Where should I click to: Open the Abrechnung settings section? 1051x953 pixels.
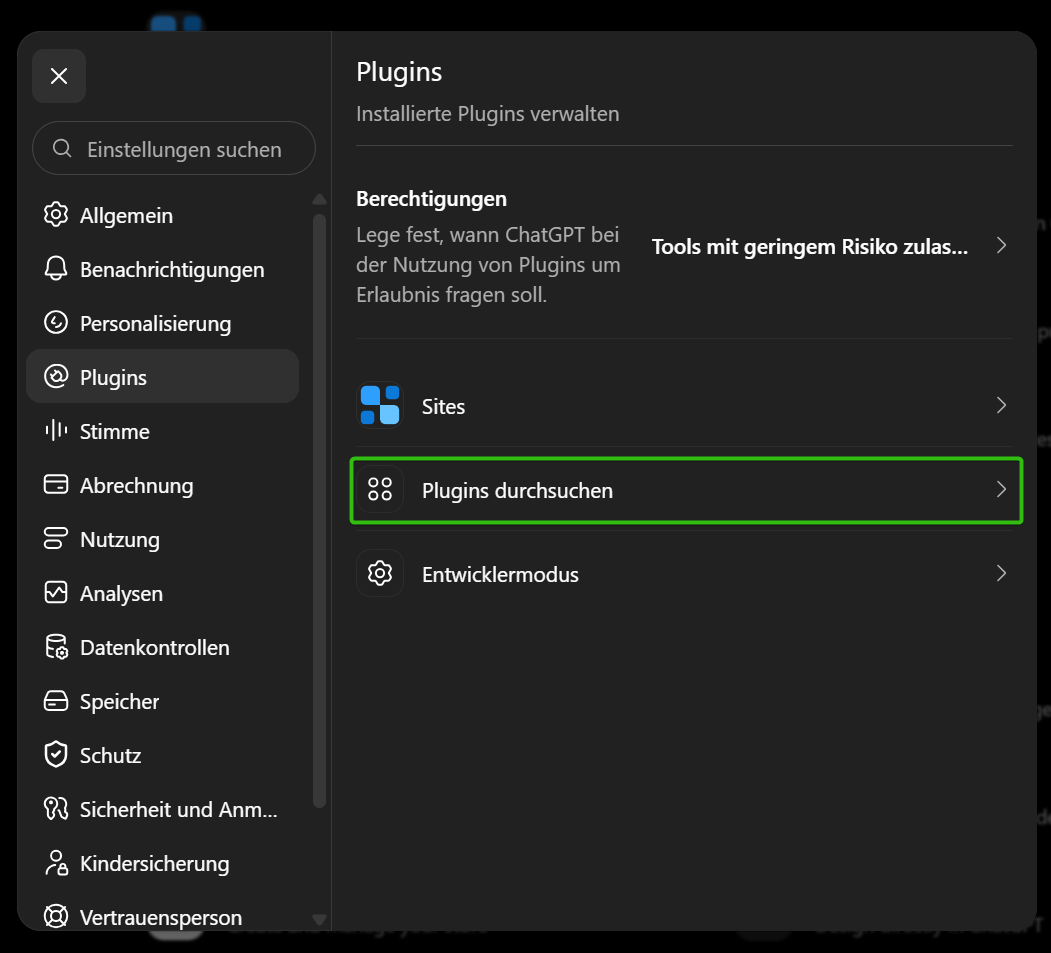point(162,485)
